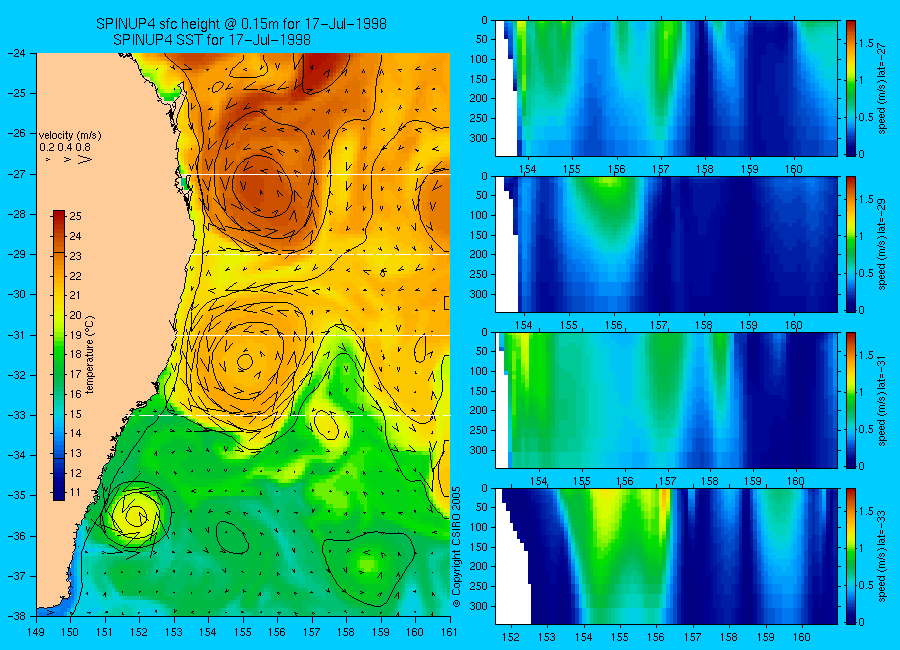The height and width of the screenshot is (650, 900).
Task: Click the "velocity (m/s)" legend label
Action: tap(70, 136)
